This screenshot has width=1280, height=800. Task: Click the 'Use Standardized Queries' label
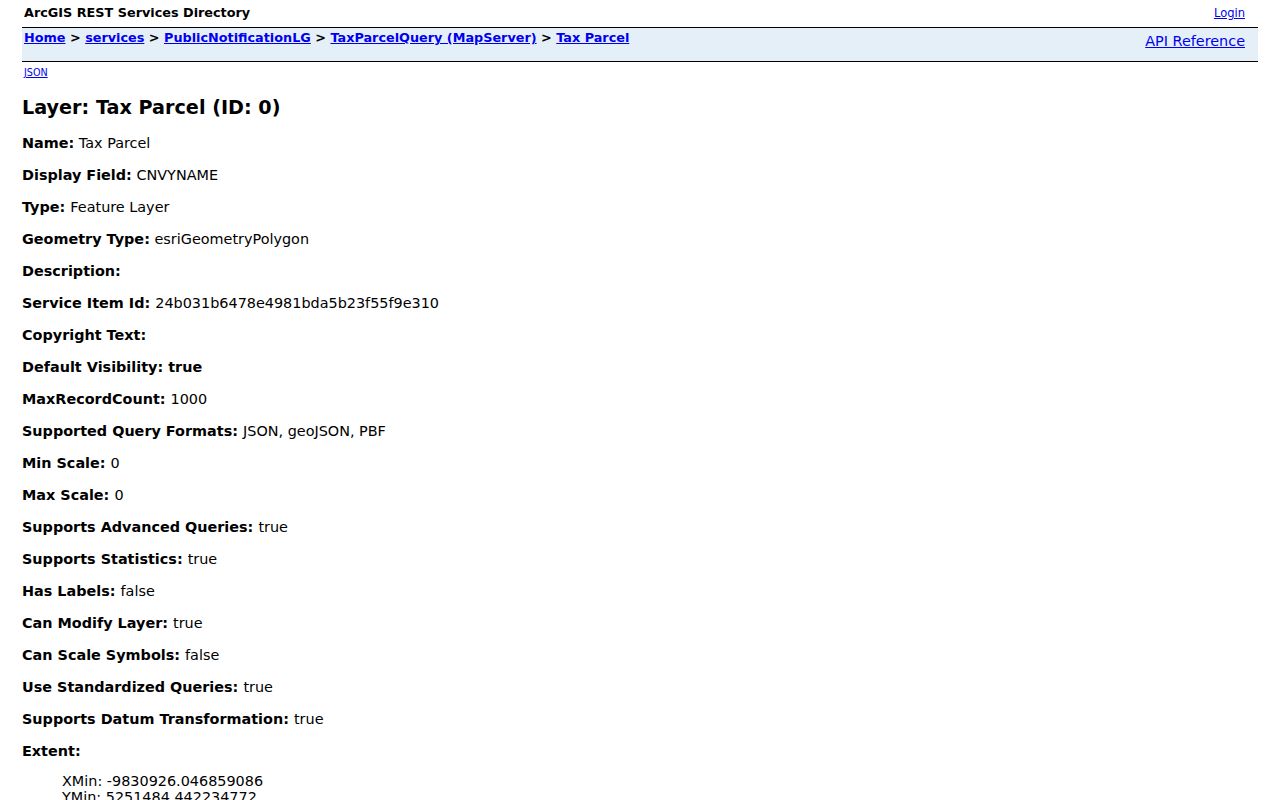[x=130, y=687]
